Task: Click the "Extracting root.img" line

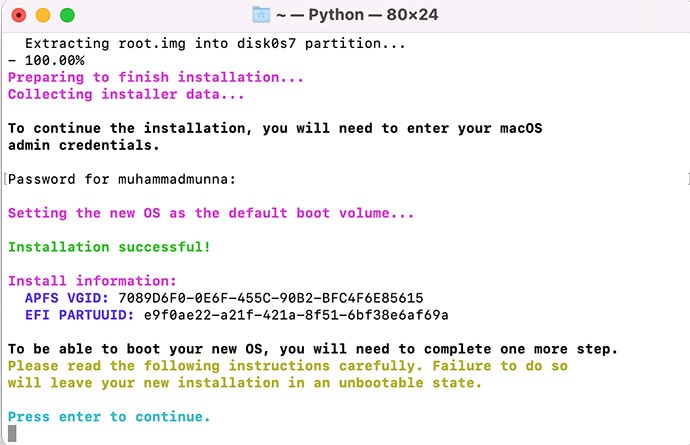Action: tap(187, 43)
